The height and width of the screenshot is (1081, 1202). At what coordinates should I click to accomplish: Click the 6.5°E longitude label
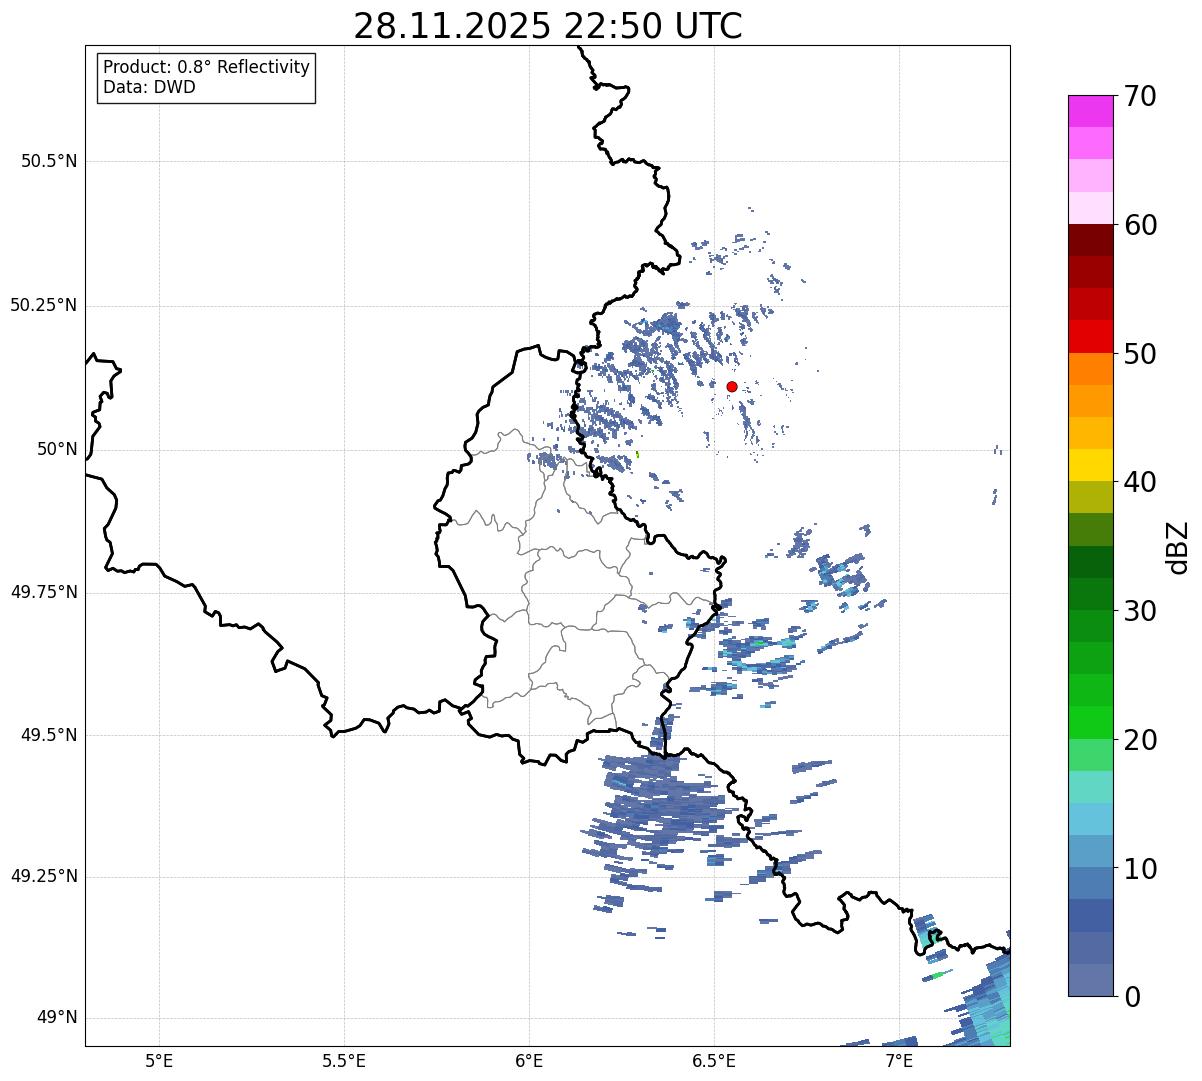coord(714,1061)
